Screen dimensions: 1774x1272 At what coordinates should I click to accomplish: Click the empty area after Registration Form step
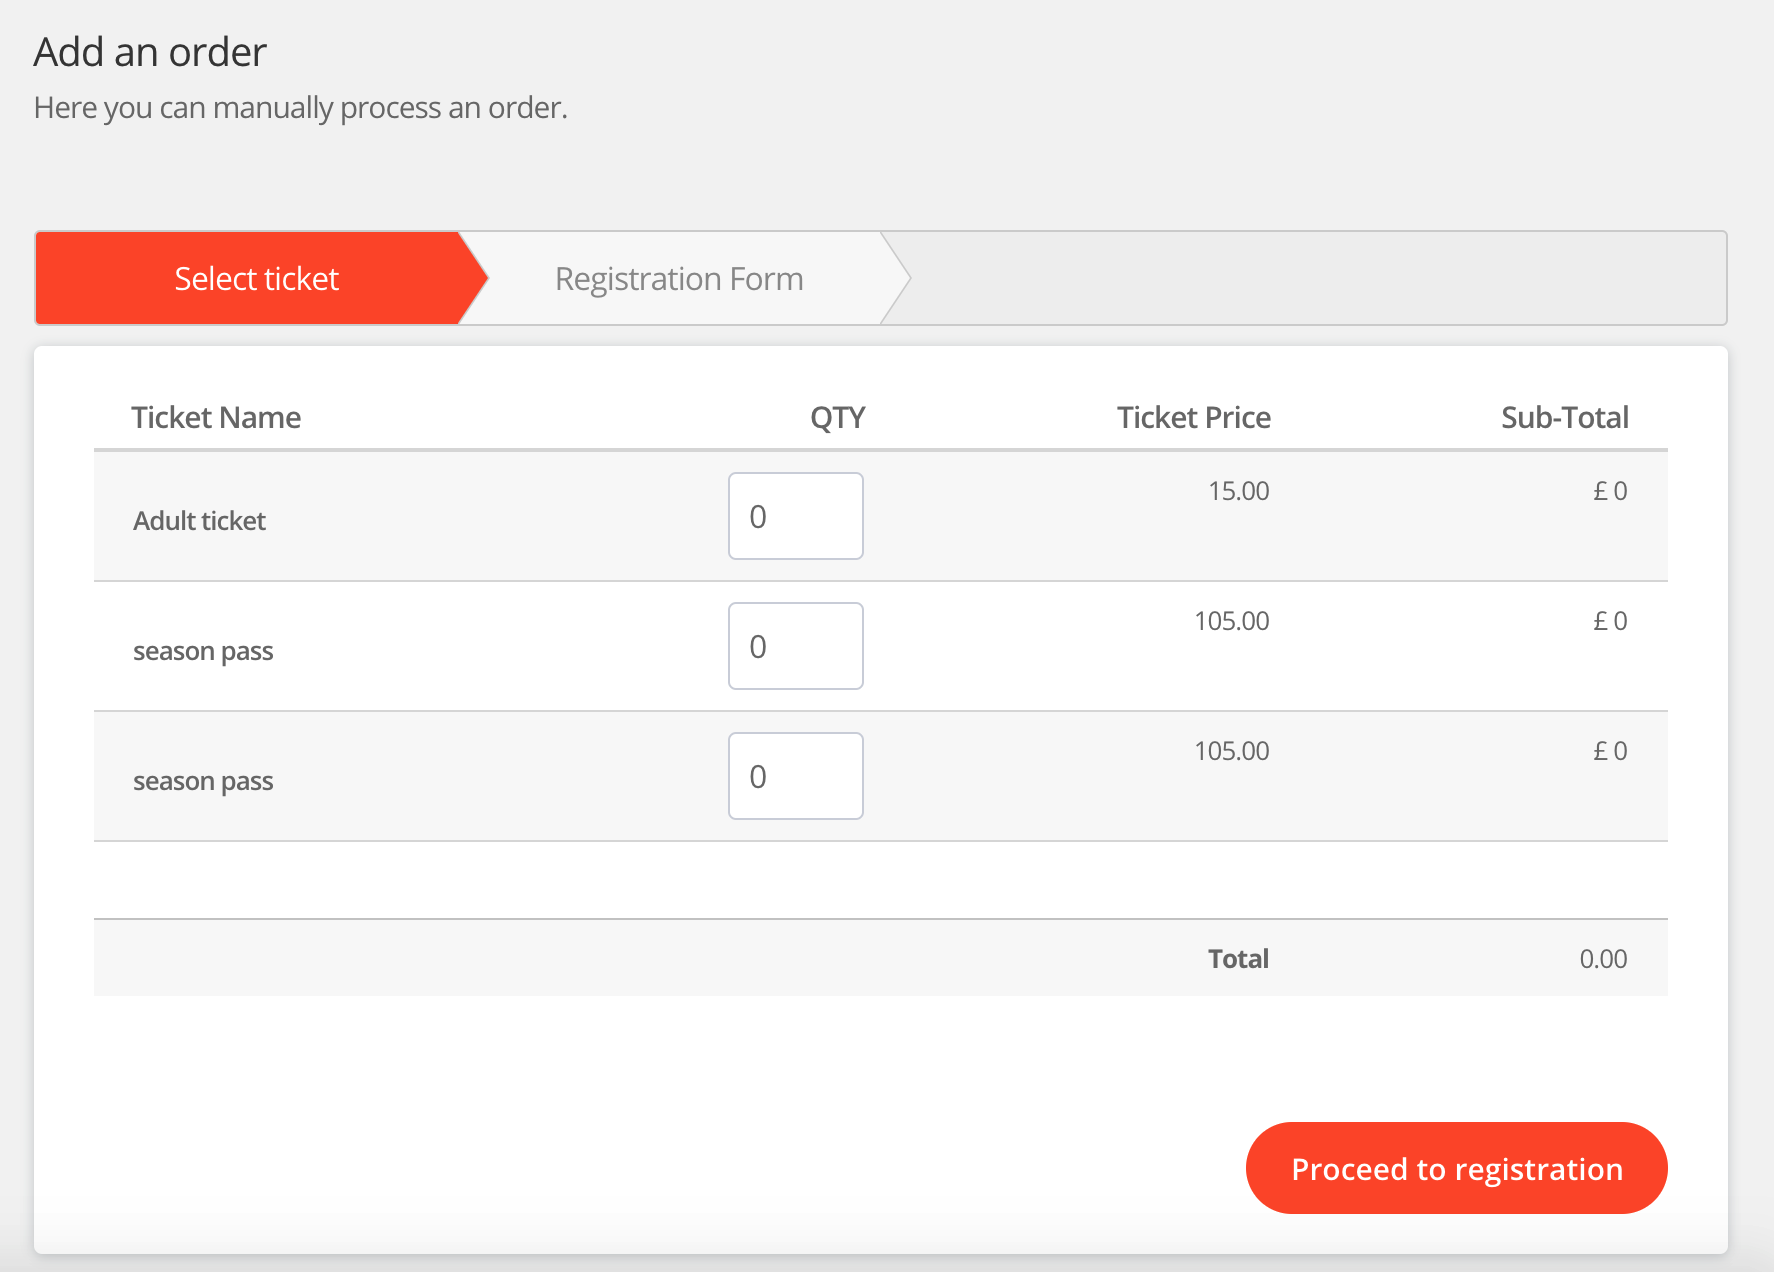[x=1310, y=279]
